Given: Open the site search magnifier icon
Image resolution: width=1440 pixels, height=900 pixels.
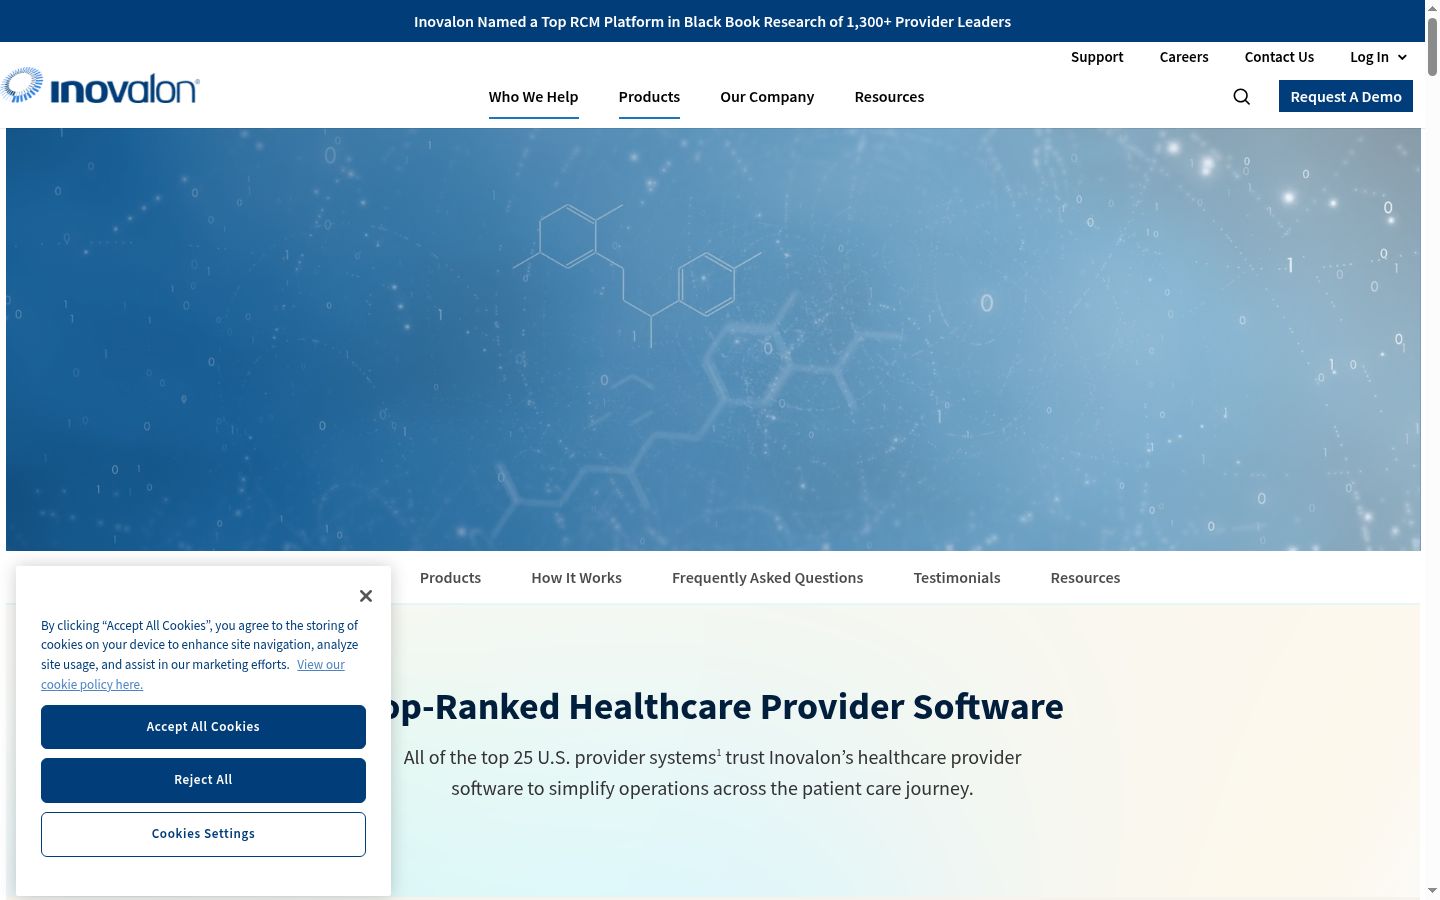Looking at the screenshot, I should (x=1242, y=97).
